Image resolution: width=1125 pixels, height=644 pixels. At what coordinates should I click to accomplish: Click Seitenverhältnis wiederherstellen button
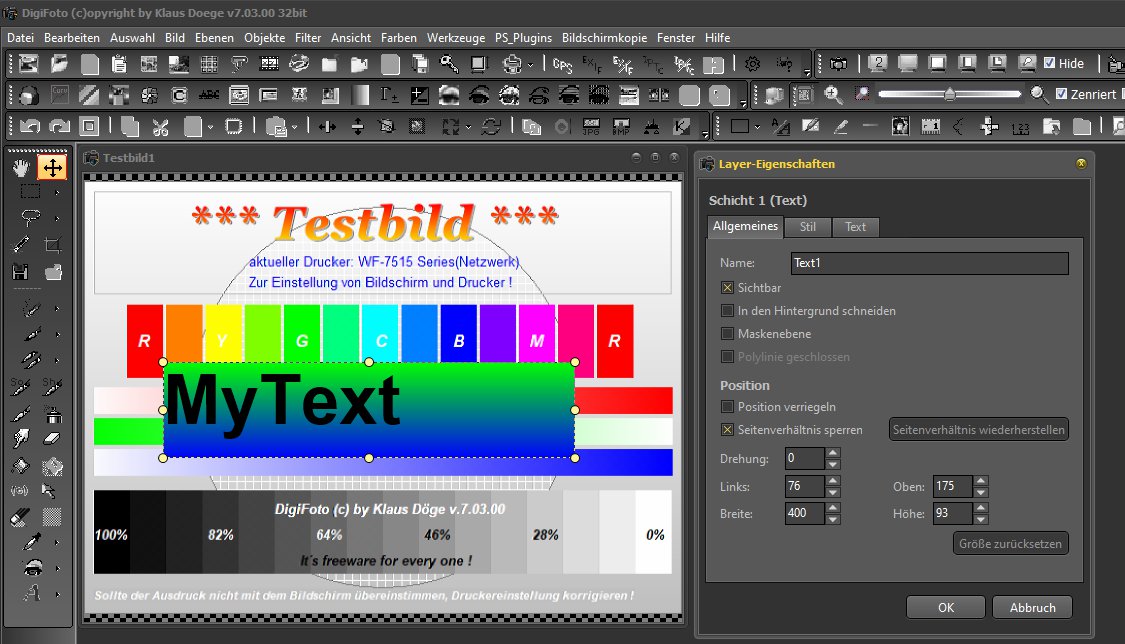[x=979, y=430]
